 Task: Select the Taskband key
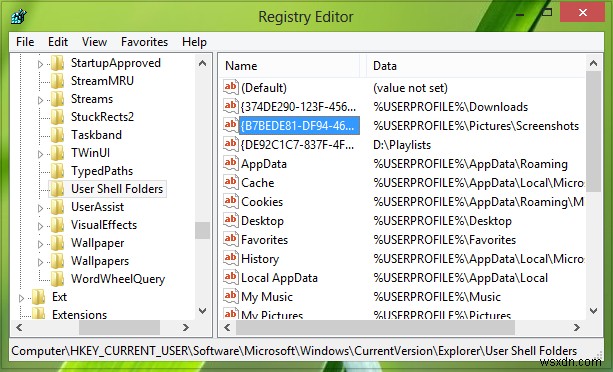pos(96,135)
